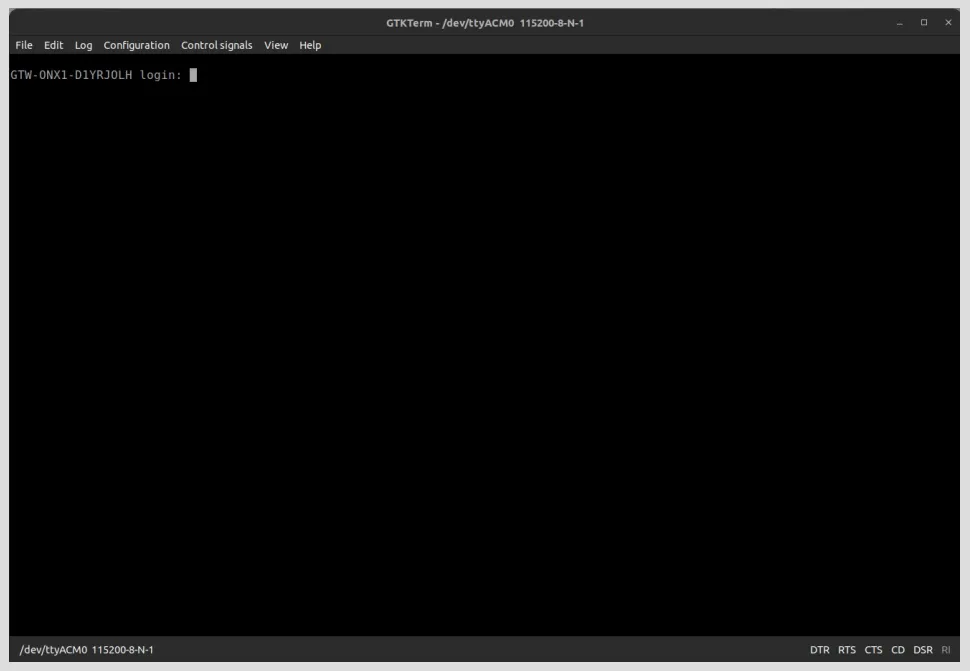Click the GTKTerm window title

tap(485, 23)
